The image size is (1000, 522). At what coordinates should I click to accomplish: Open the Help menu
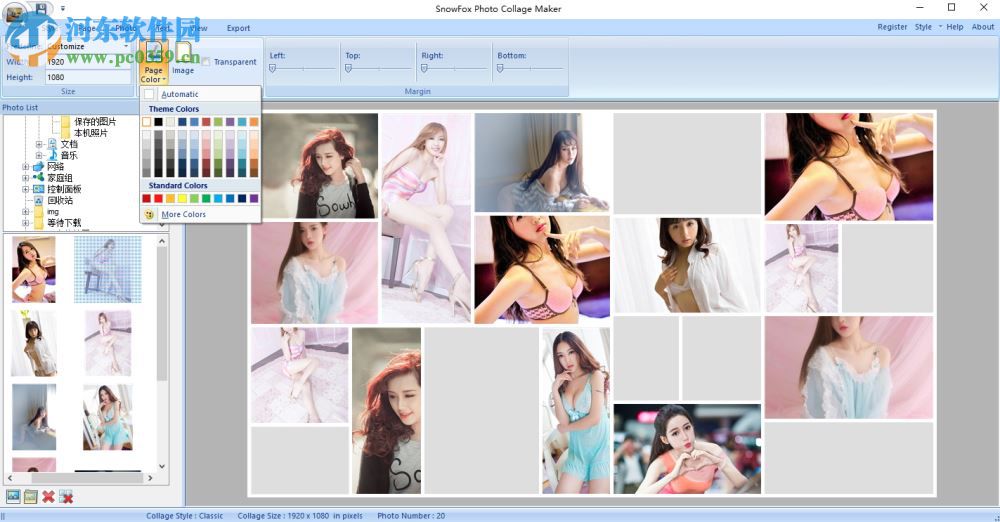click(955, 27)
